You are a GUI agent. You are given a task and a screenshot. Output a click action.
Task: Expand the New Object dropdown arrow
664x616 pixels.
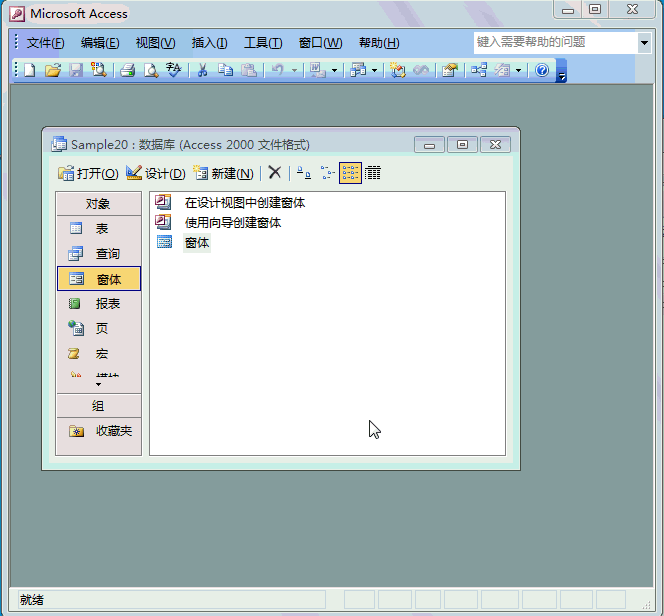point(519,70)
